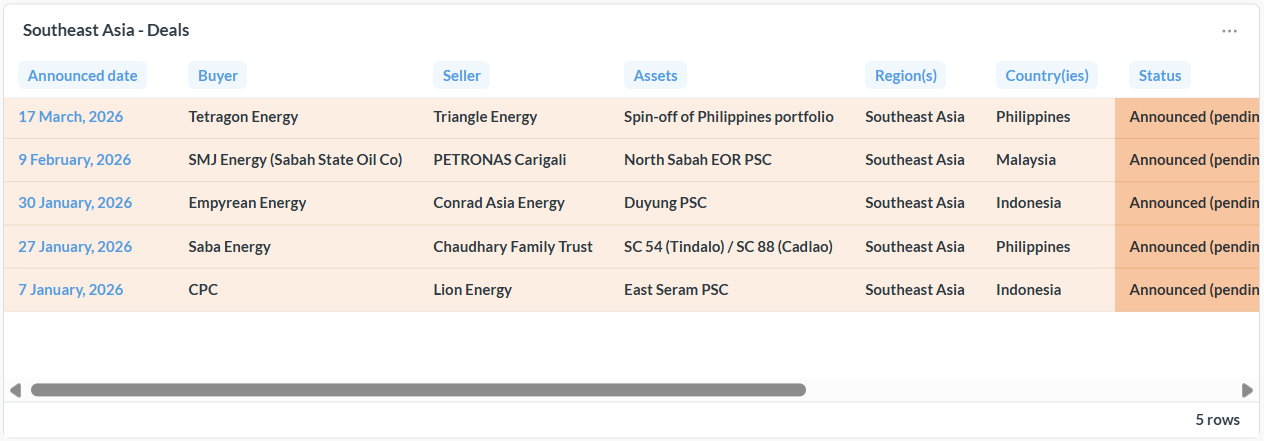This screenshot has width=1264, height=441.
Task: Open the 17 March, 2026 deal link
Action: (x=71, y=117)
